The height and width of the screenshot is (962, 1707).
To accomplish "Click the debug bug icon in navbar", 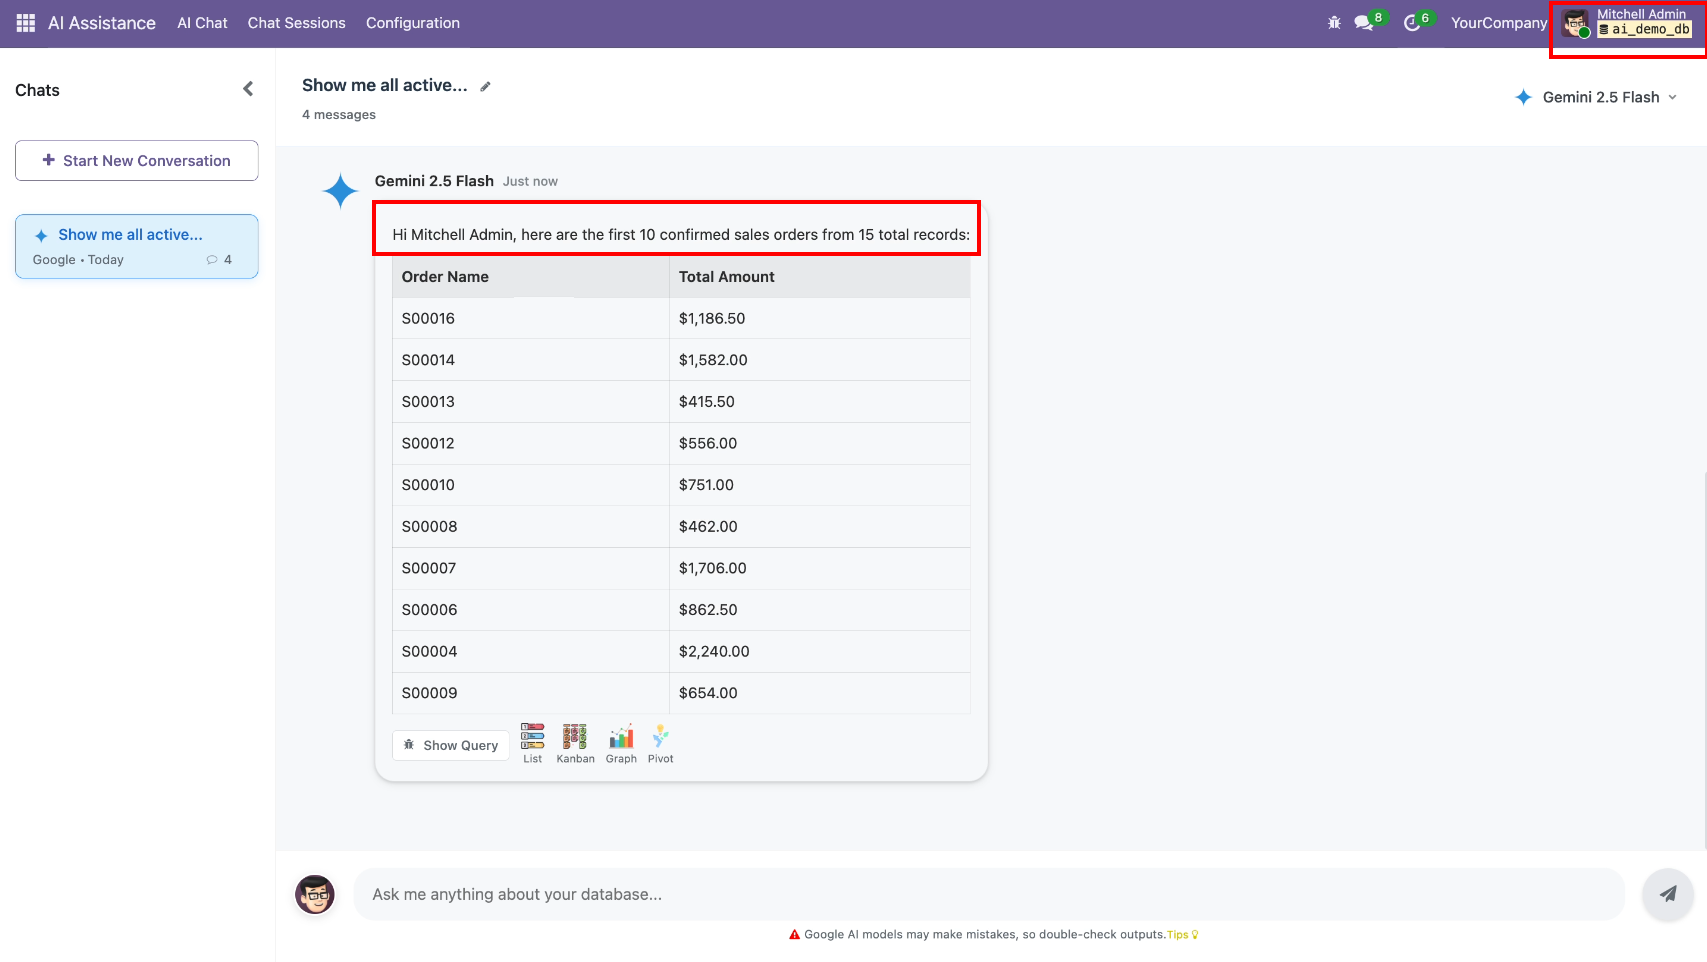I will (1334, 23).
